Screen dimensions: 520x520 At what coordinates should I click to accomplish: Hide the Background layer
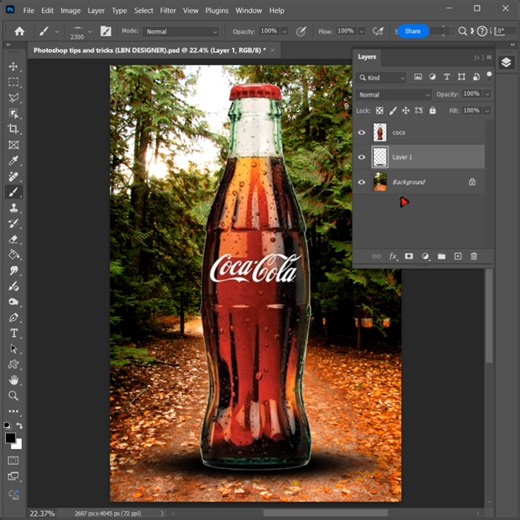(x=362, y=182)
